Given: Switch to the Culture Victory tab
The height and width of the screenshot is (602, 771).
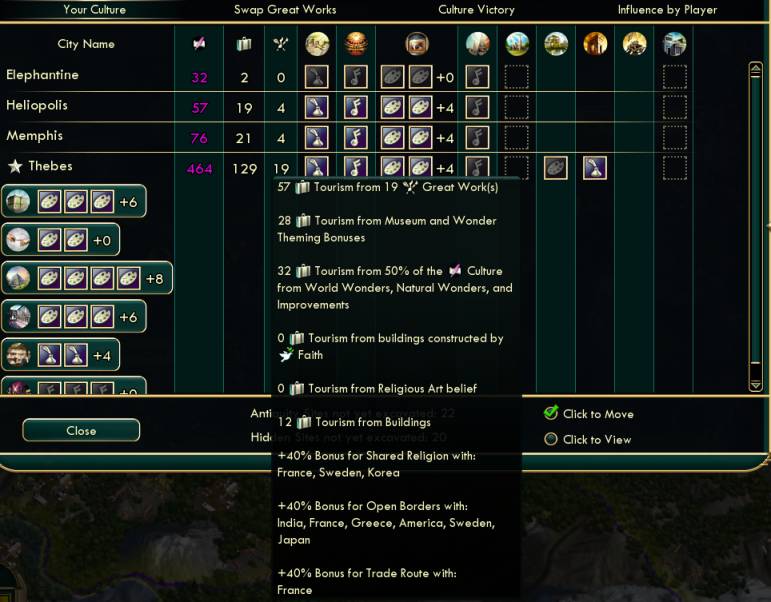Looking at the screenshot, I should pyautogui.click(x=476, y=10).
